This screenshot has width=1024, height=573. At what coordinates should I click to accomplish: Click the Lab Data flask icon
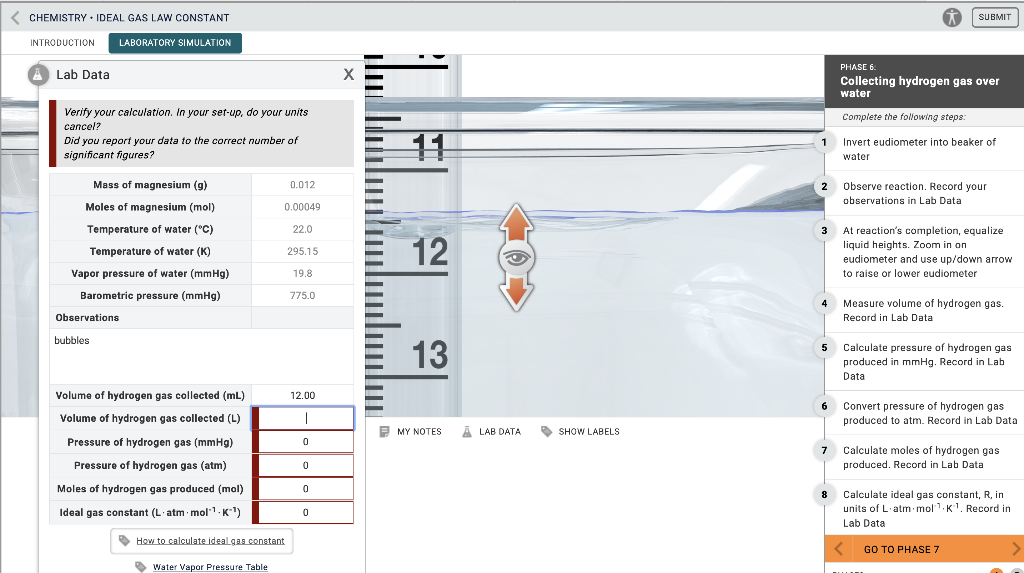coord(38,74)
